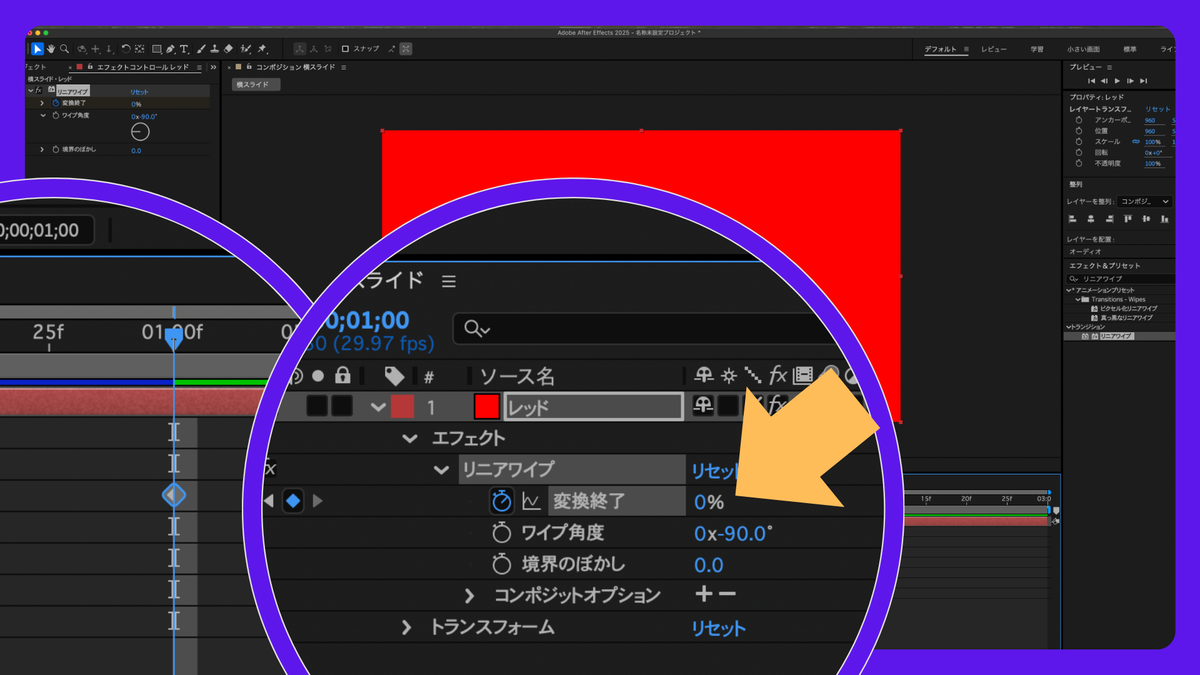
Task: Select the Puppet Pin tool
Action: (262, 49)
